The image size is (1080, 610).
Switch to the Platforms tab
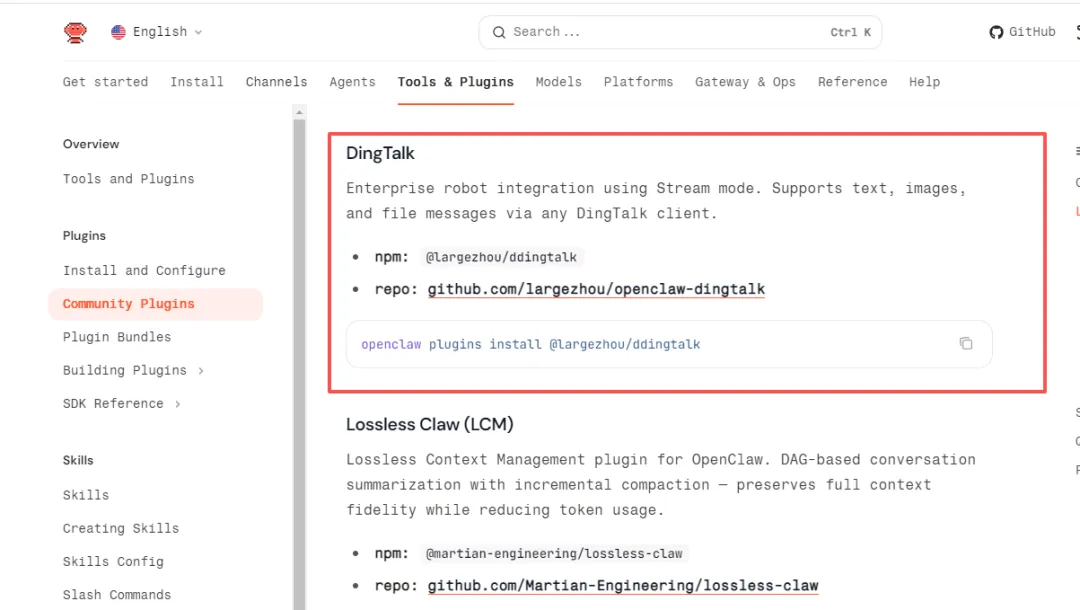[x=638, y=82]
